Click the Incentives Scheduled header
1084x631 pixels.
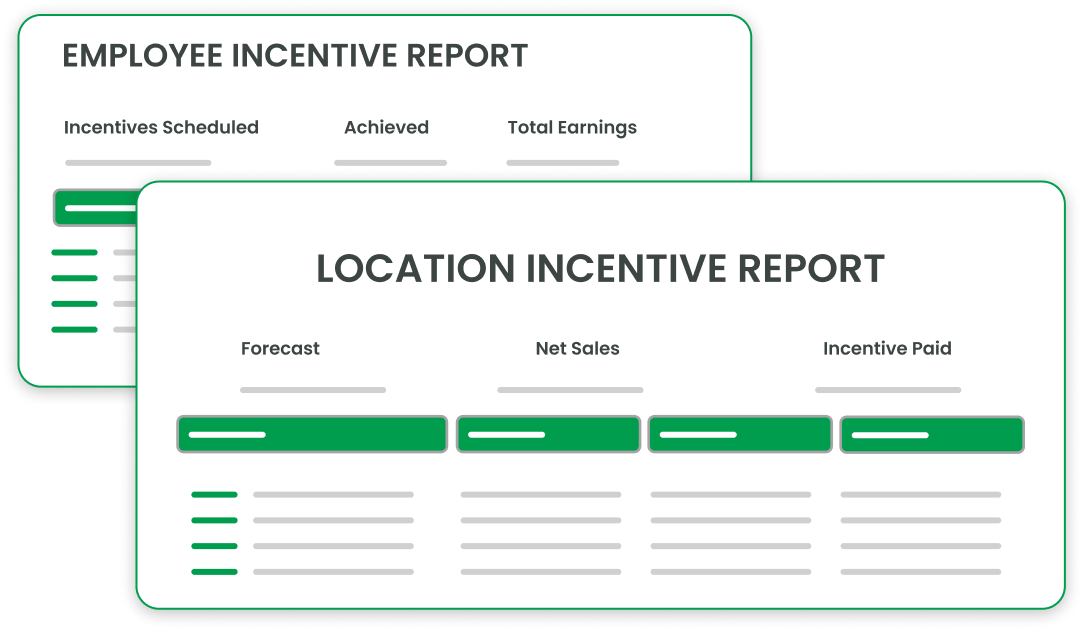click(161, 127)
